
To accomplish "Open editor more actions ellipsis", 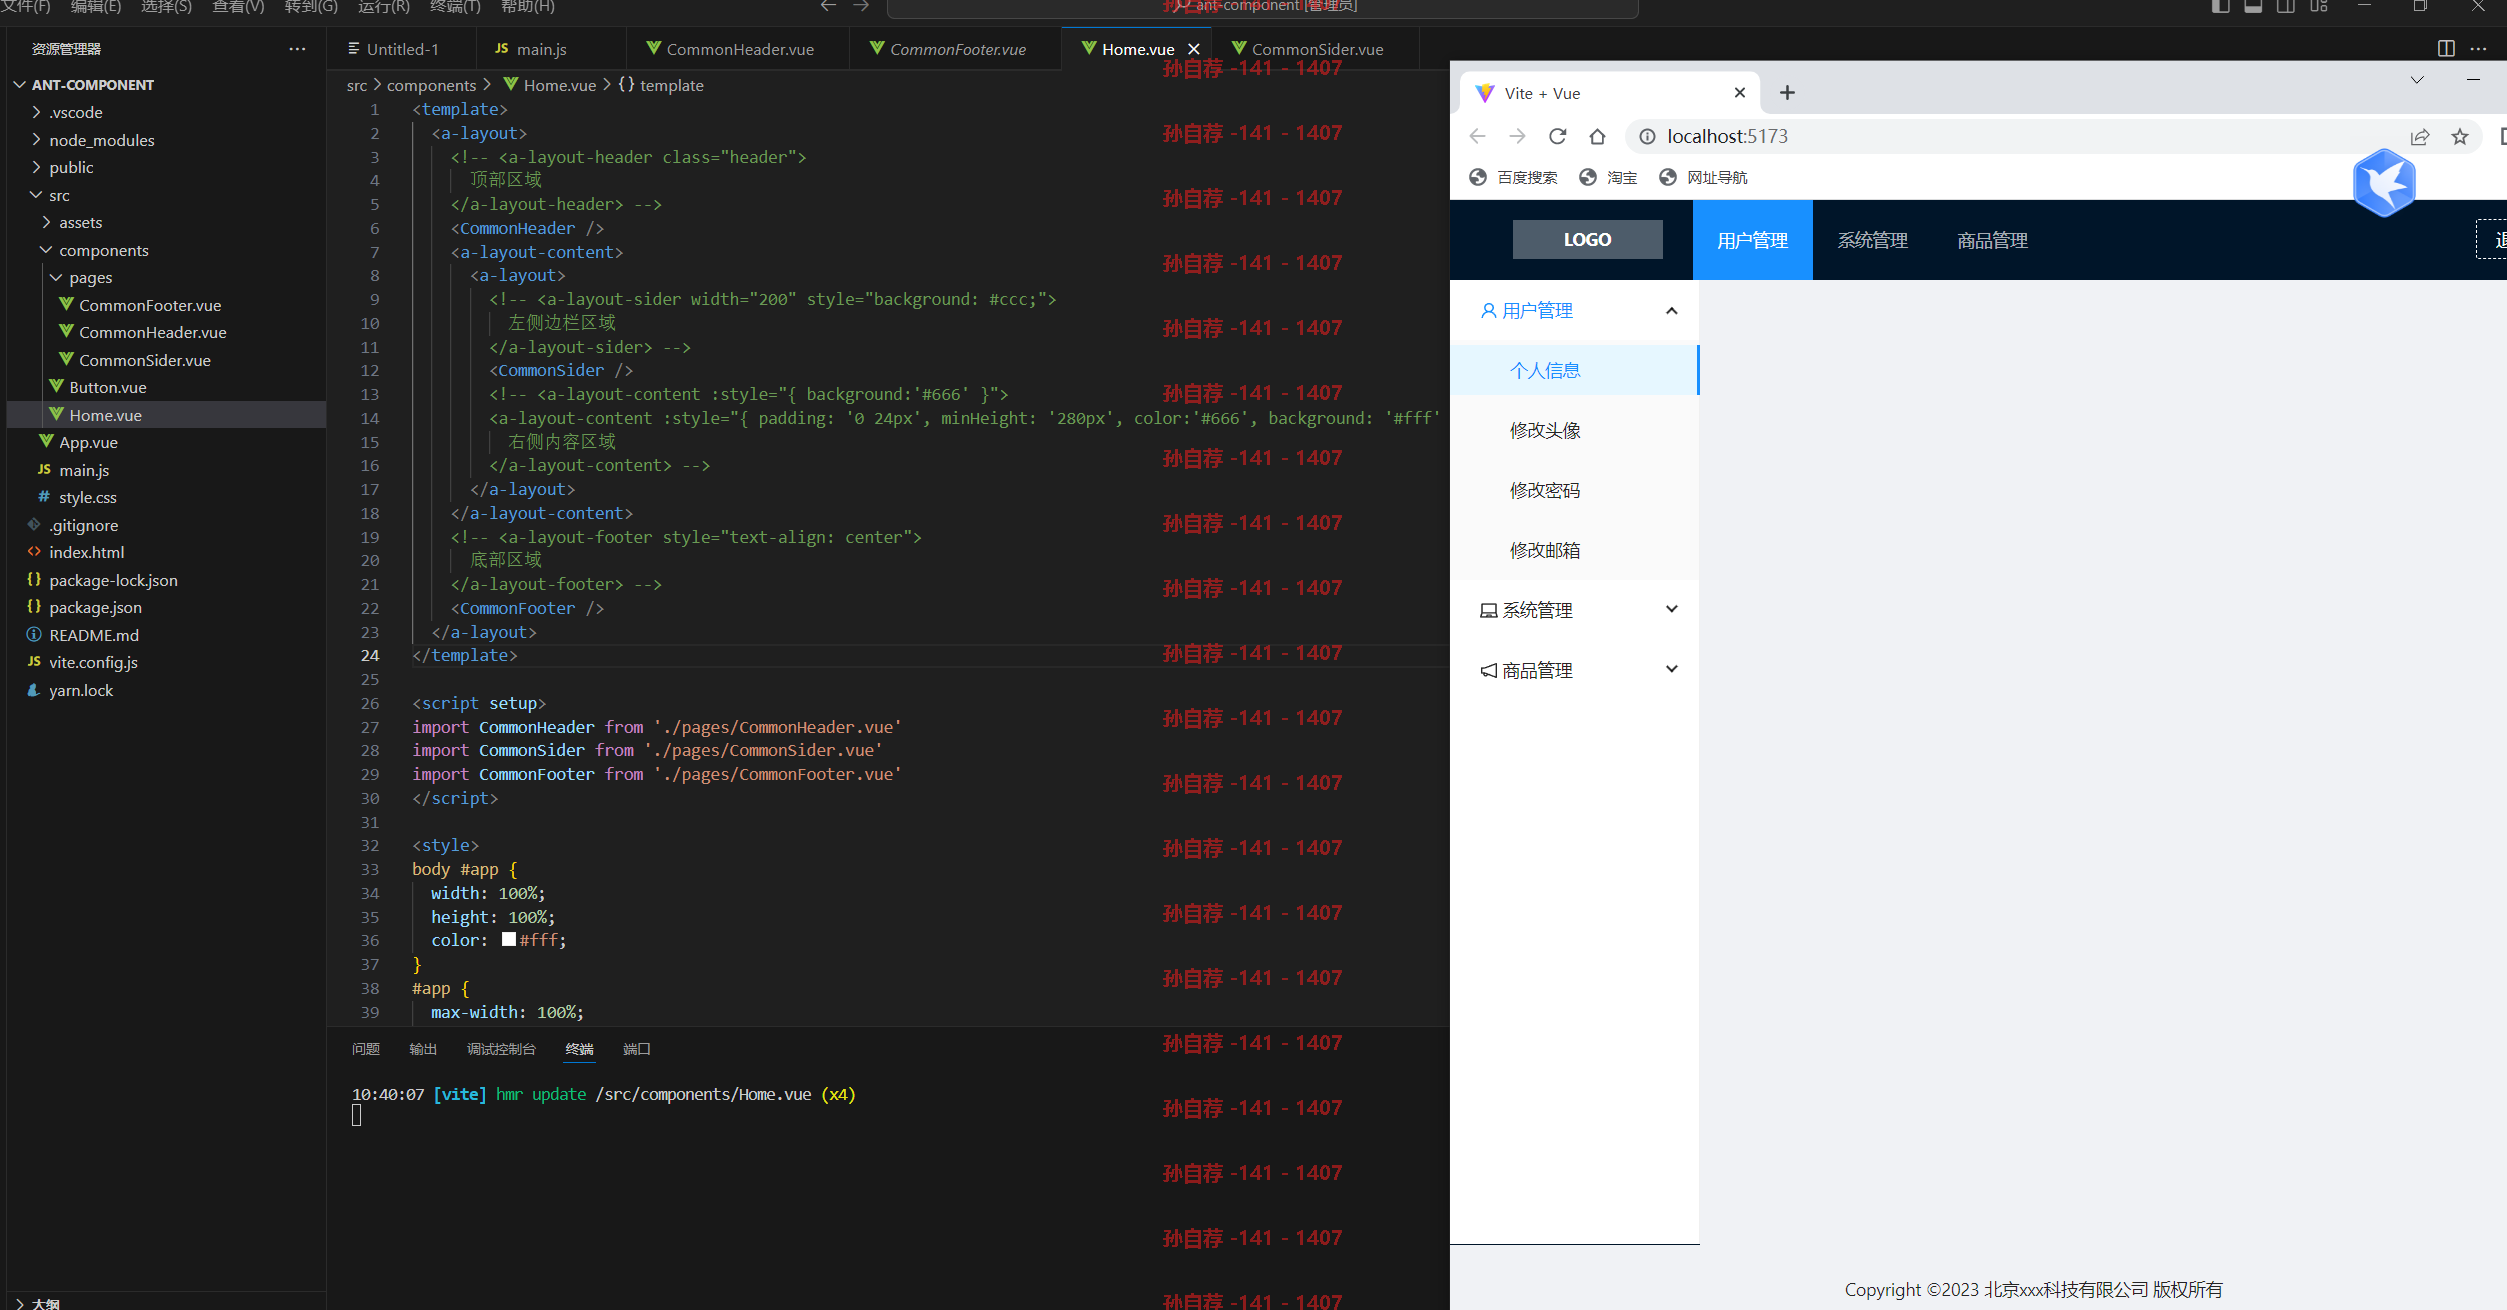I will click(2478, 49).
